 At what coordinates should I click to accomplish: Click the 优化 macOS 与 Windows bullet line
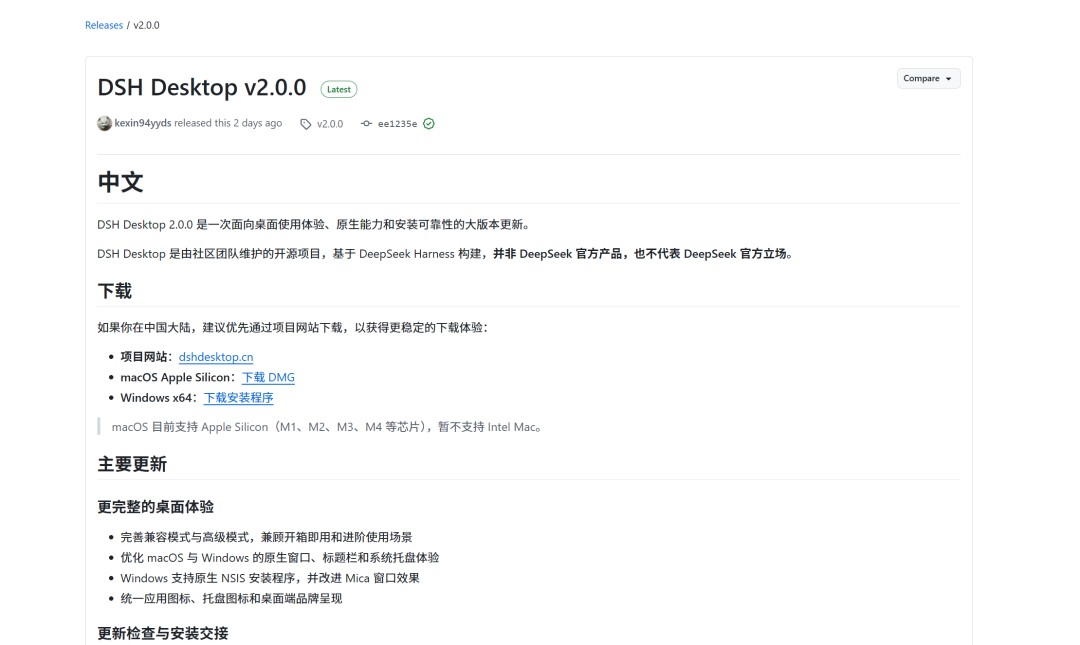point(280,557)
